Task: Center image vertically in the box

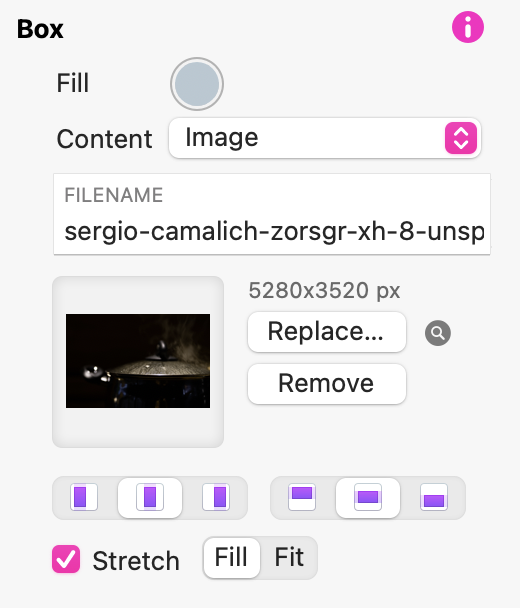Action: pyautogui.click(x=368, y=497)
